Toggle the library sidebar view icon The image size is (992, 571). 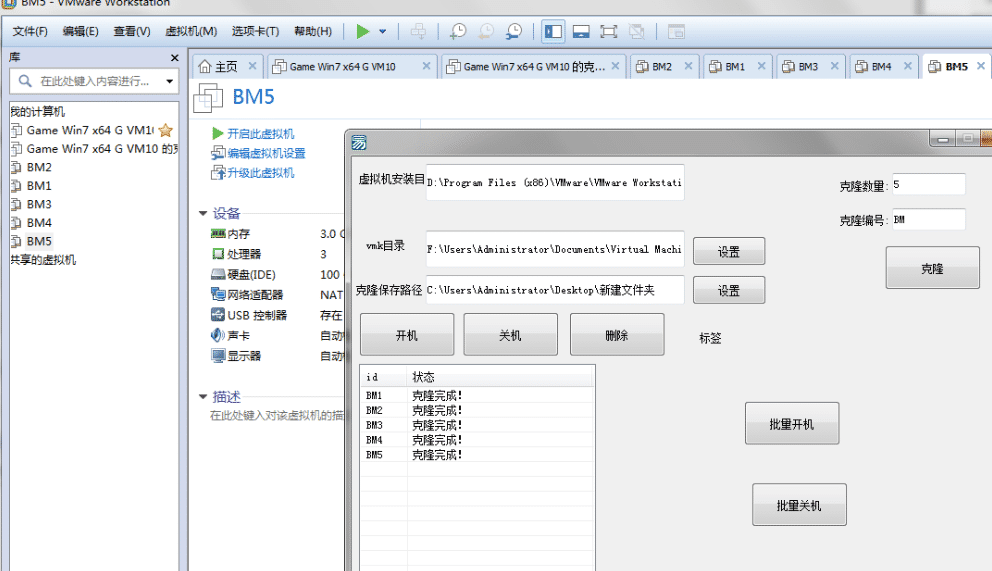click(554, 32)
